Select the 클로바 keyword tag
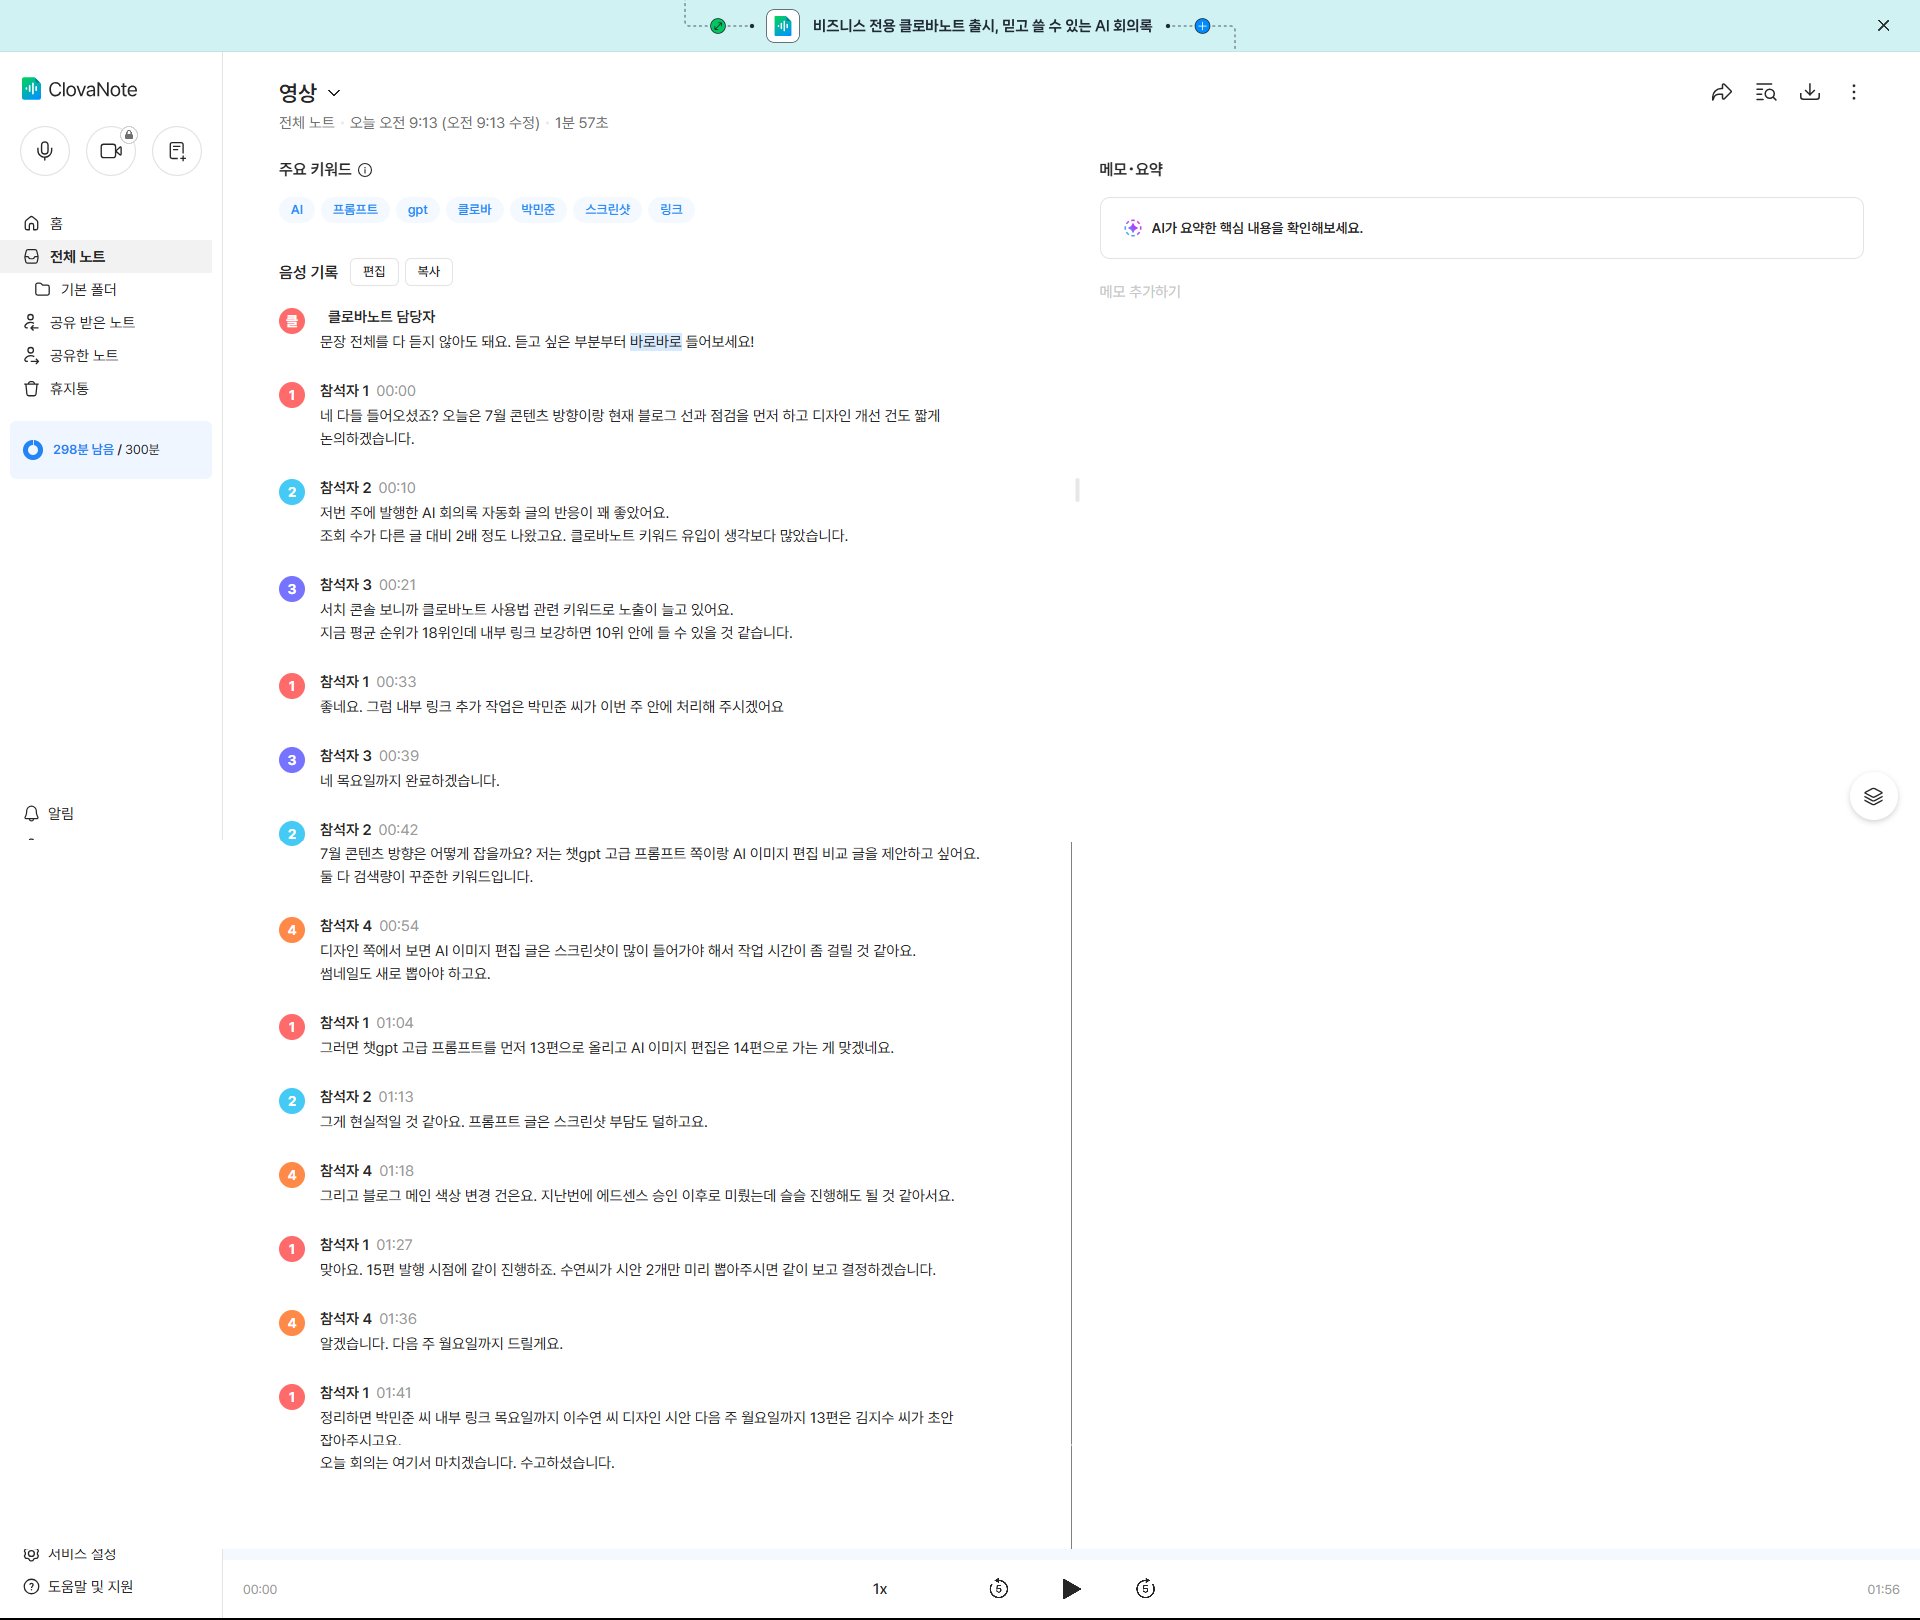Screen dimensions: 1920x1620 click(474, 209)
